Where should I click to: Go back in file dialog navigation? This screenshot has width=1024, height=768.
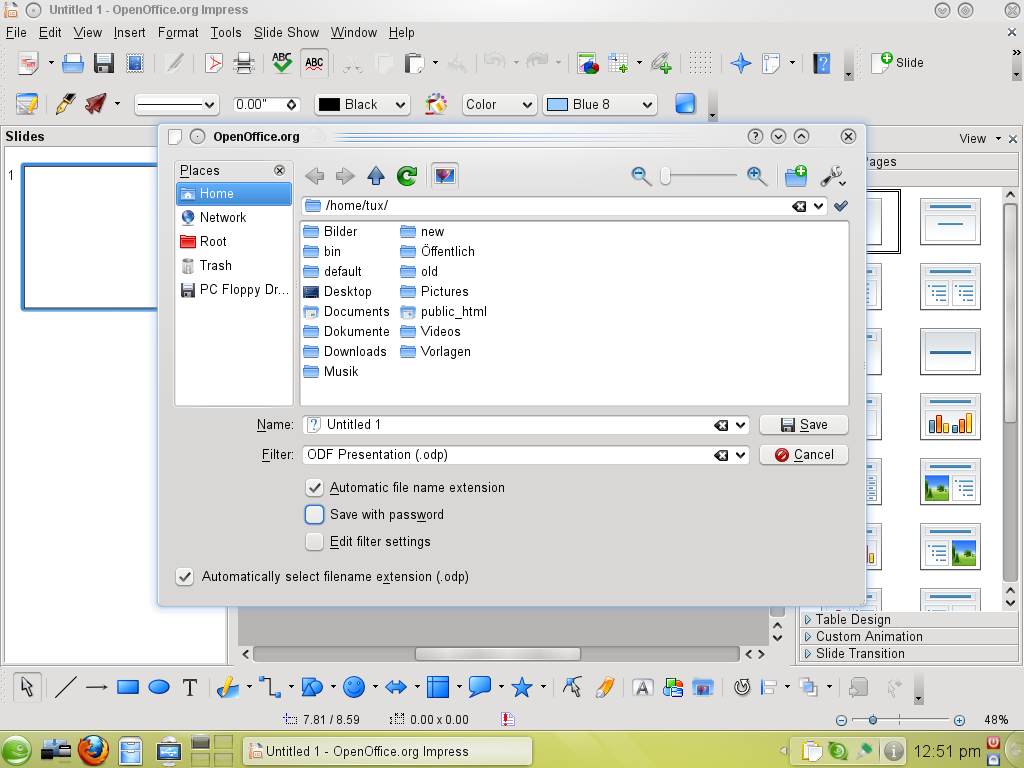[x=314, y=176]
